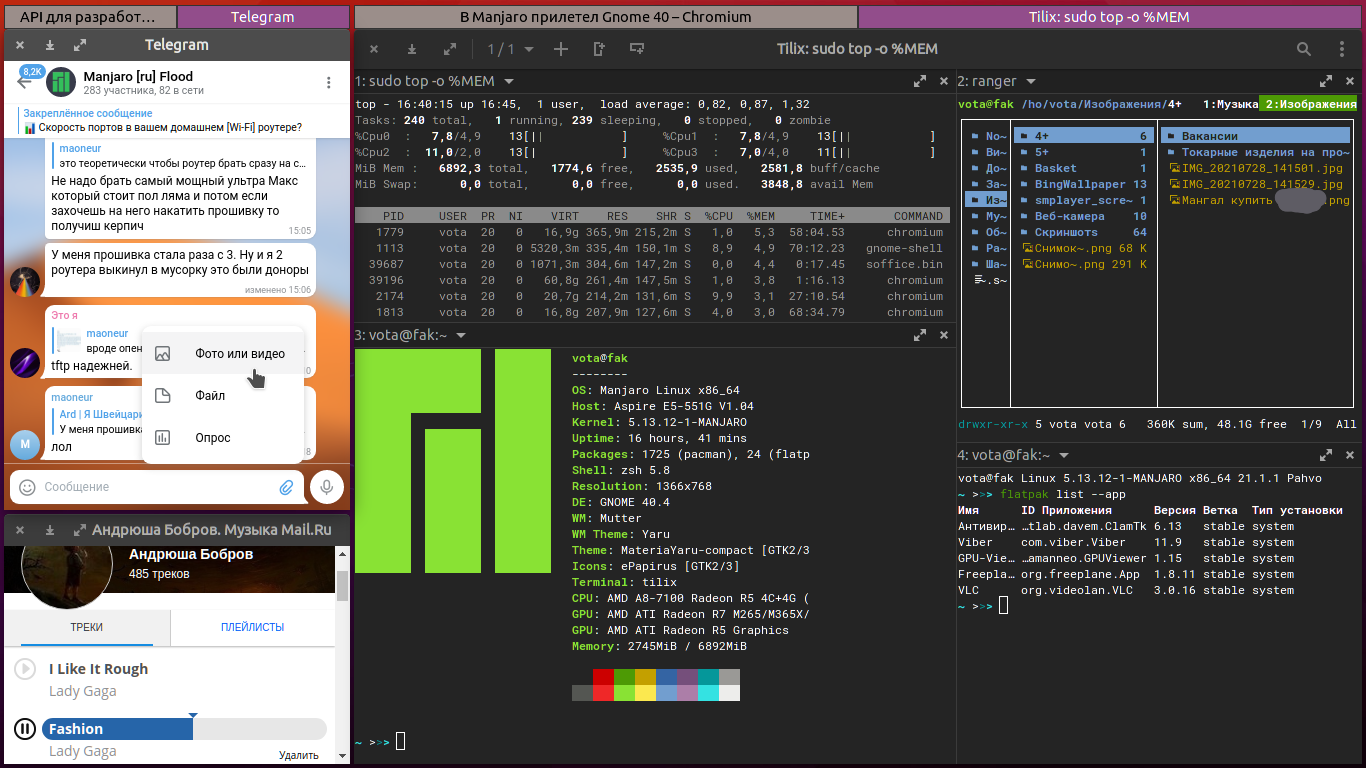
Task: Maximize the '2: ranger' terminal pane
Action: tap(1327, 82)
